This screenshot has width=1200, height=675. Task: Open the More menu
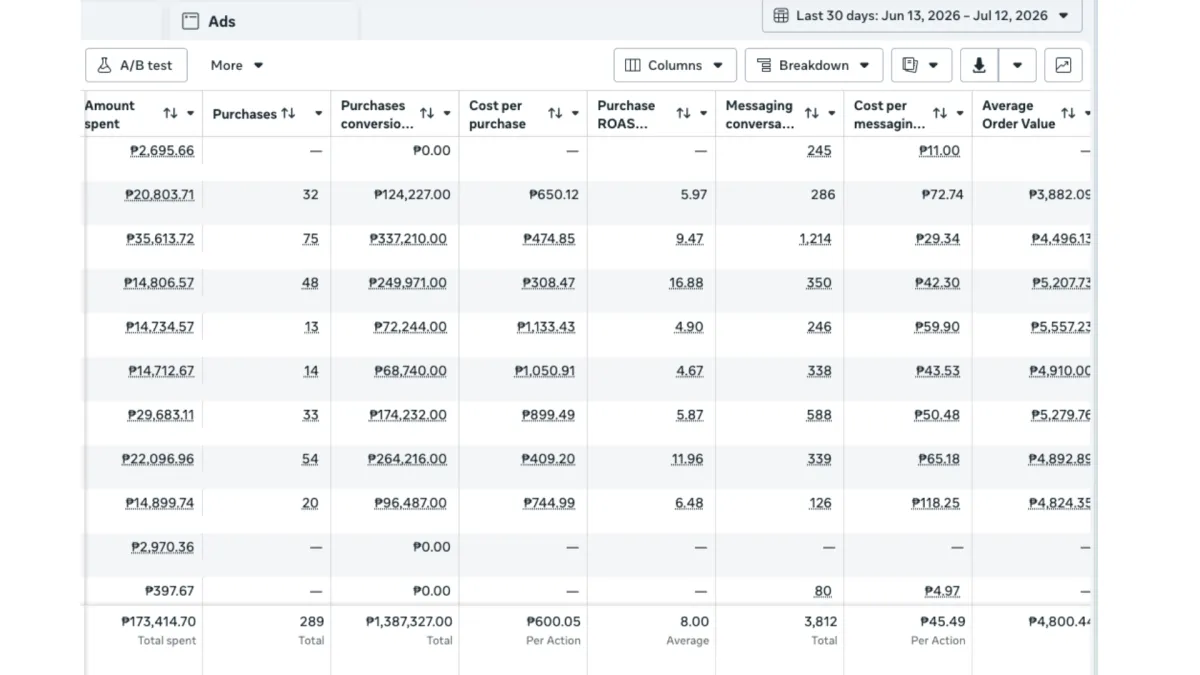tap(237, 65)
